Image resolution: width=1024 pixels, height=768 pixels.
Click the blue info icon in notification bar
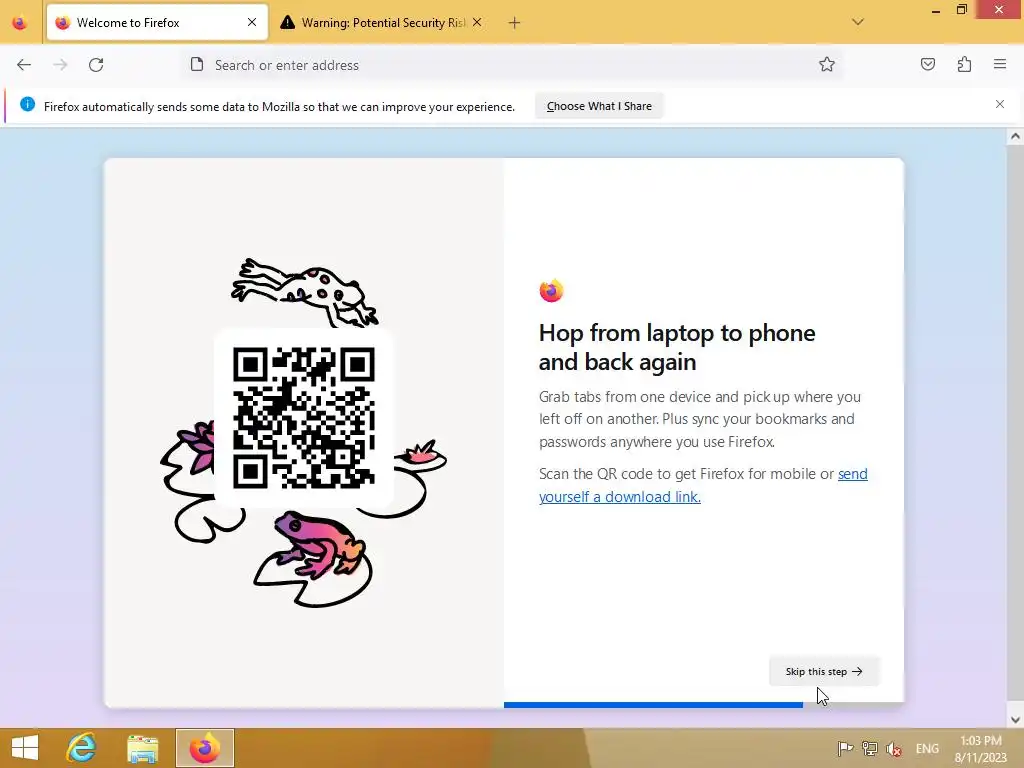(27, 104)
